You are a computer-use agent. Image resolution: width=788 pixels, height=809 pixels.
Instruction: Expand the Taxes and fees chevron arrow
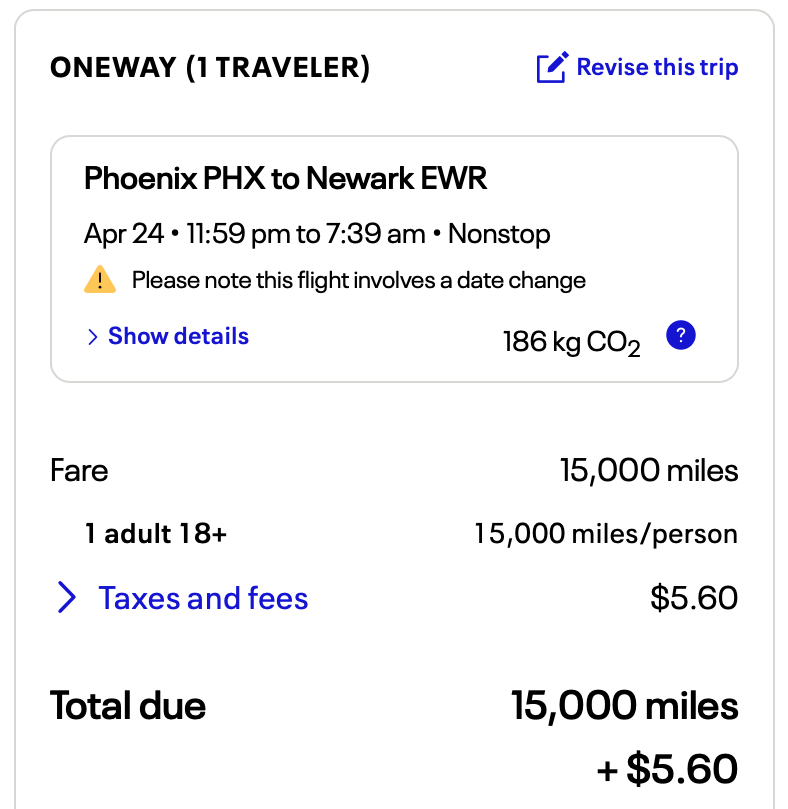coord(67,598)
